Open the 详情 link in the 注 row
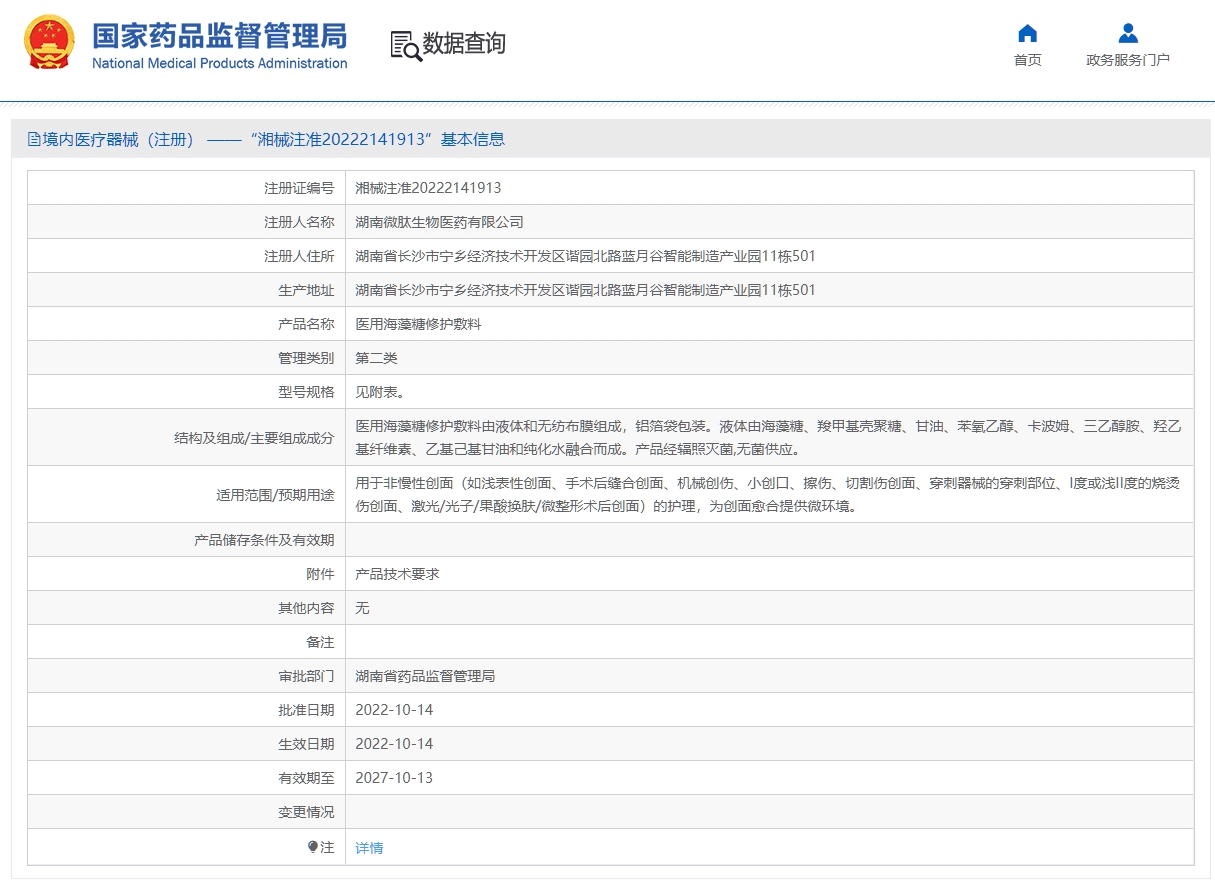The width and height of the screenshot is (1215, 892). [x=369, y=848]
